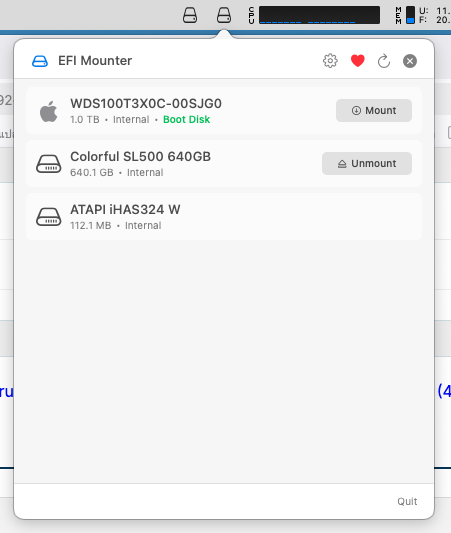The width and height of the screenshot is (451, 533).
Task: Click the Colorful SL500 drive icon
Action: click(49, 164)
